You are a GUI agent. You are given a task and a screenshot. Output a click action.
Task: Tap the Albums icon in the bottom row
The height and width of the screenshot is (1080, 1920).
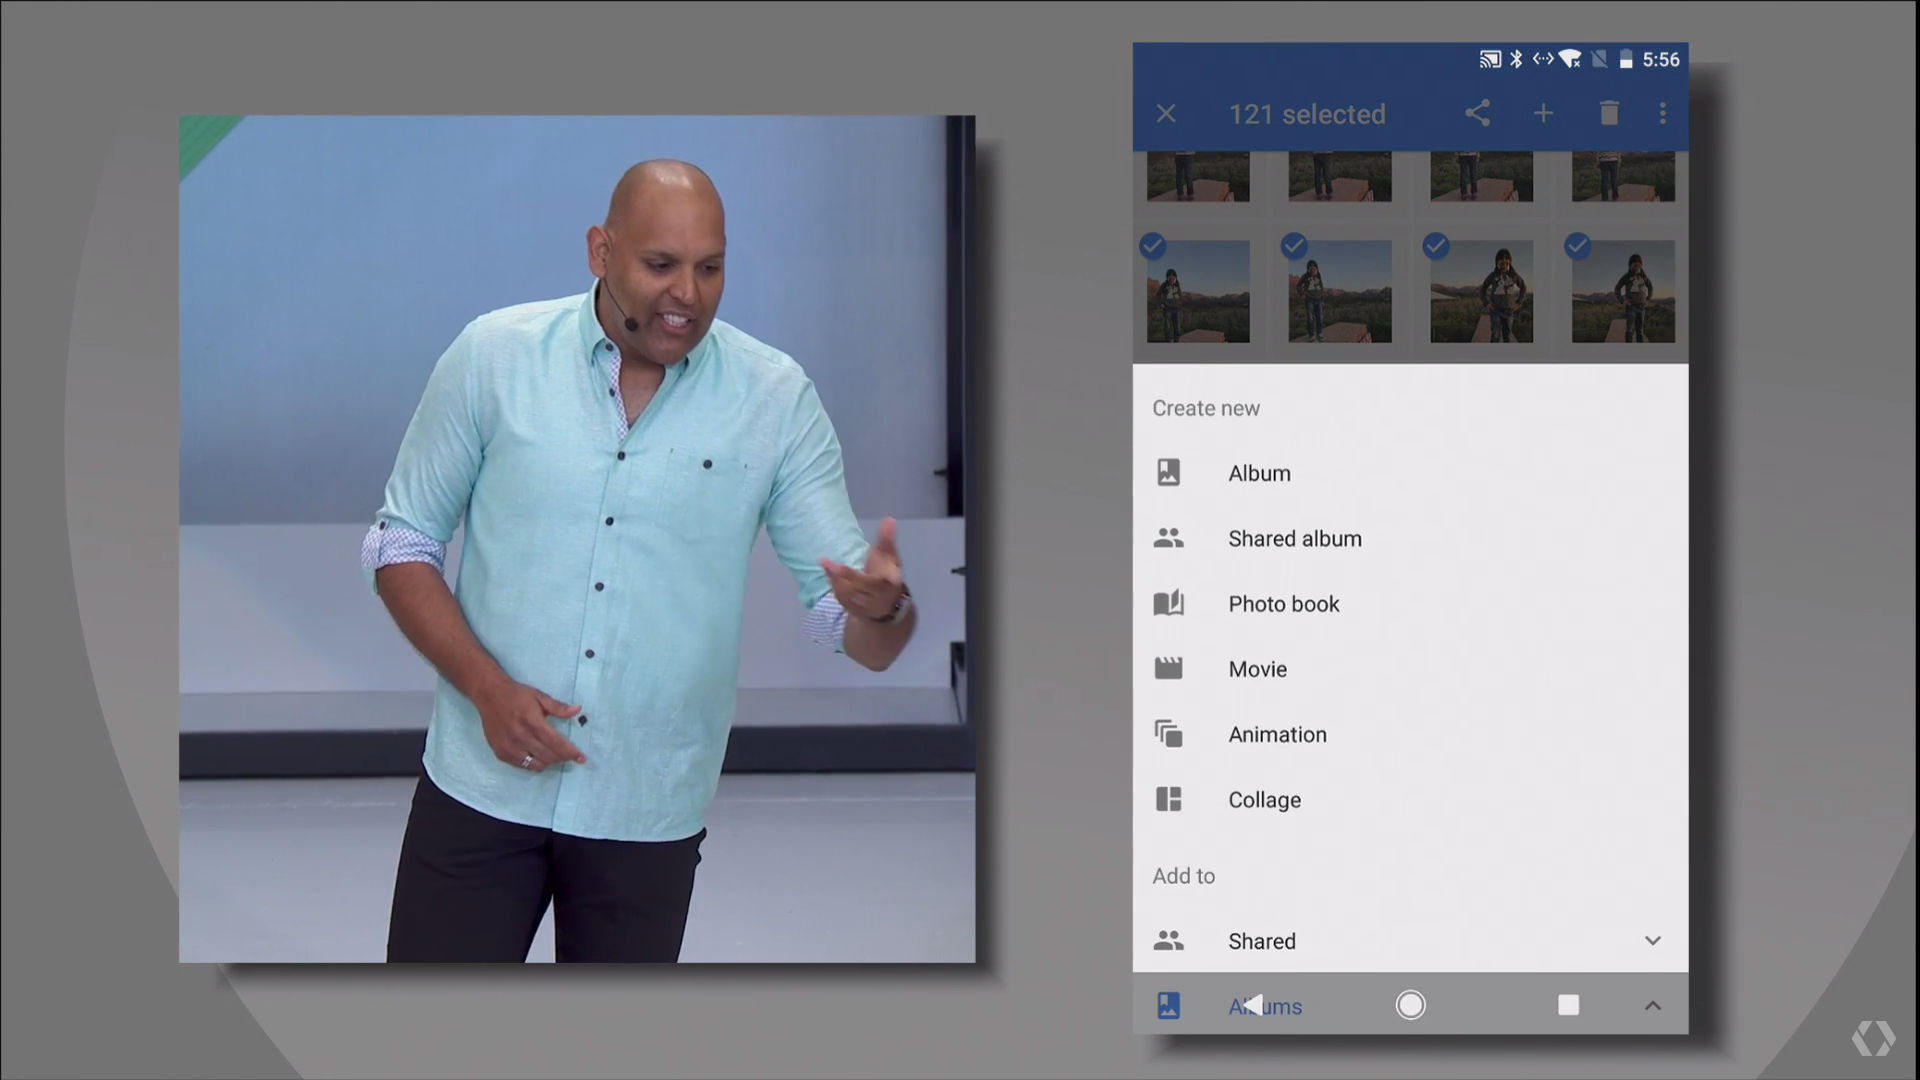pos(1168,1005)
